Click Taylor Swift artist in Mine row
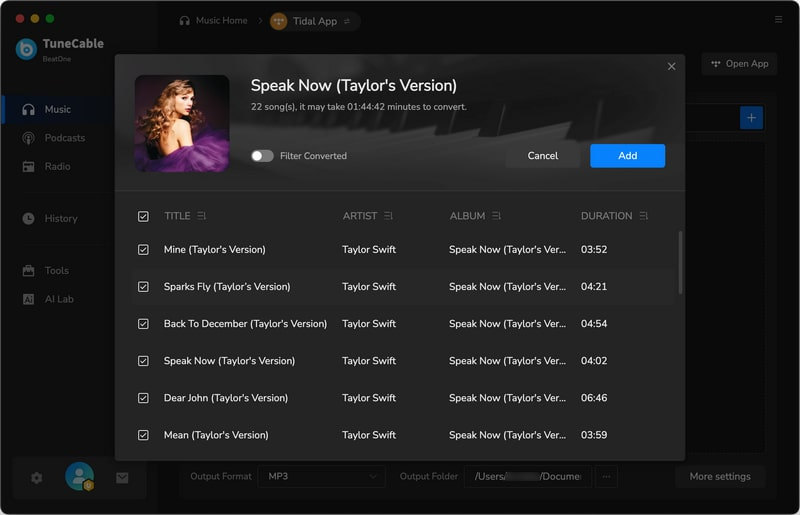Image resolution: width=800 pixels, height=515 pixels. 369,250
